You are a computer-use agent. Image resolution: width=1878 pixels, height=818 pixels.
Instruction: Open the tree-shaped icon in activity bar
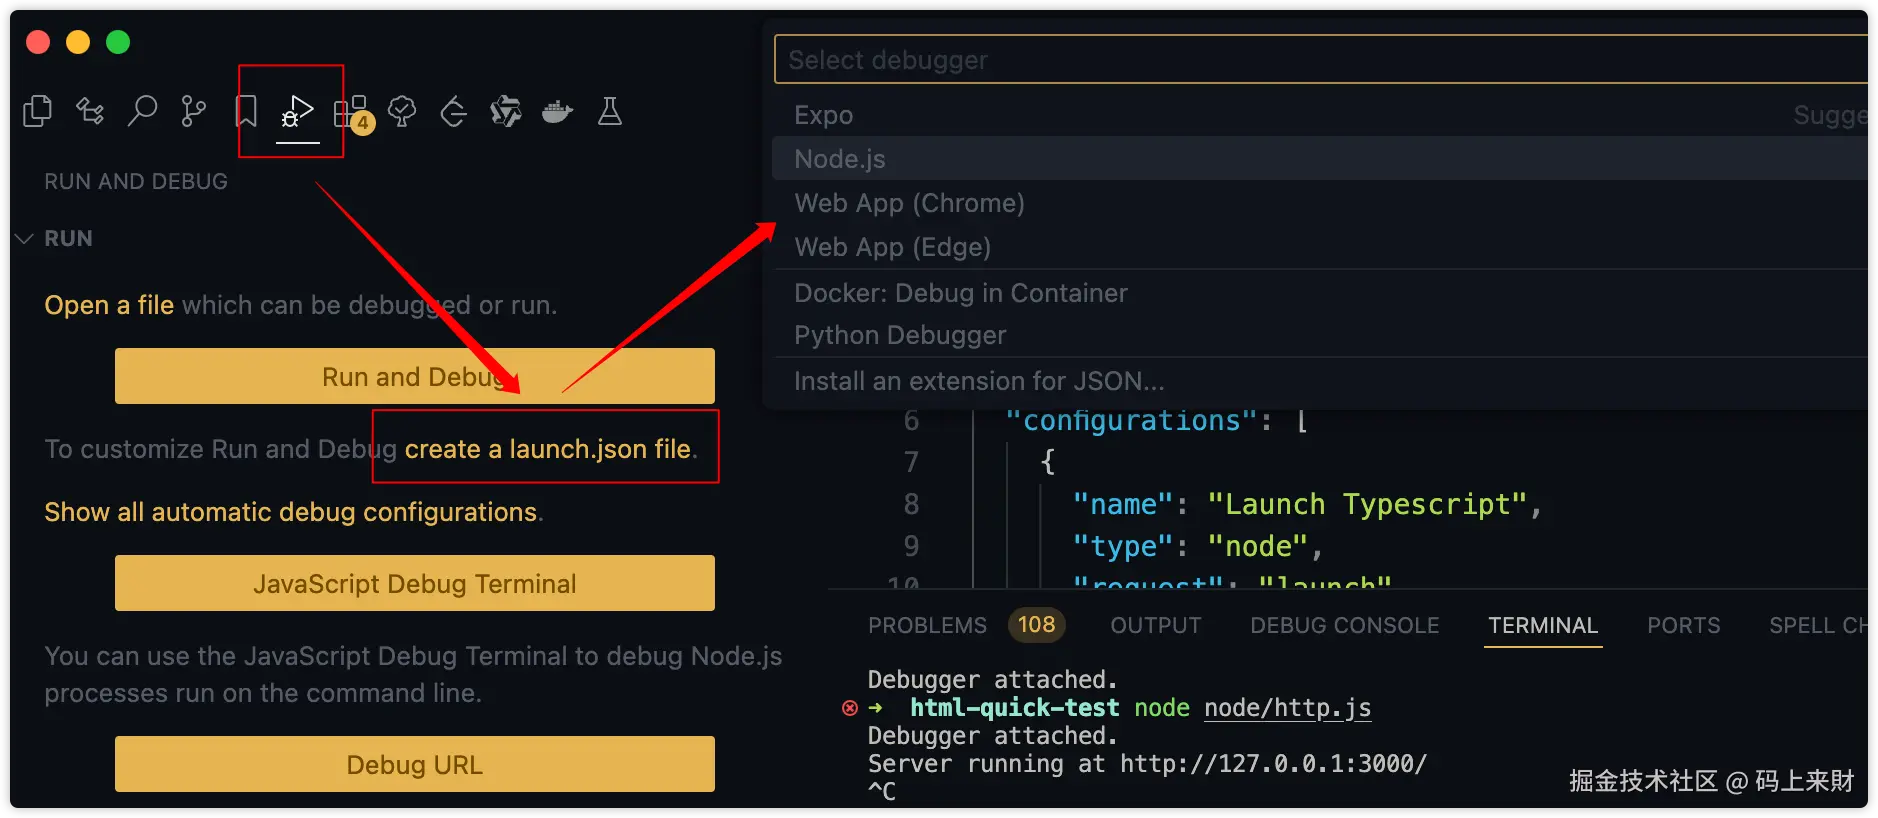pyautogui.click(x=402, y=111)
